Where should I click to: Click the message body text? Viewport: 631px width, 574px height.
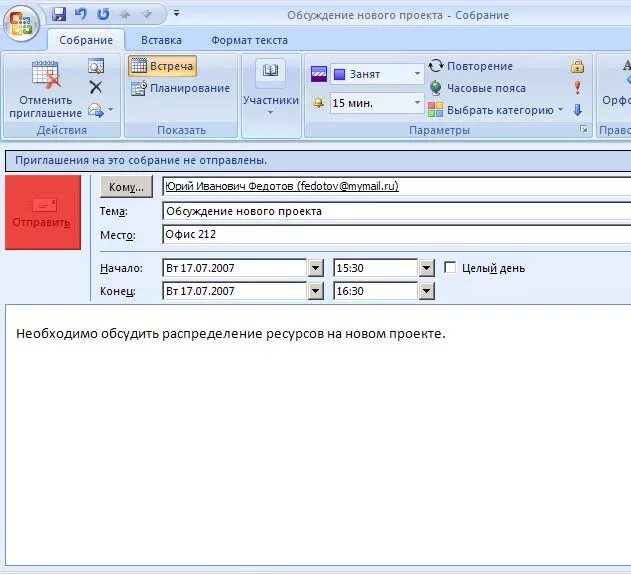click(x=231, y=334)
